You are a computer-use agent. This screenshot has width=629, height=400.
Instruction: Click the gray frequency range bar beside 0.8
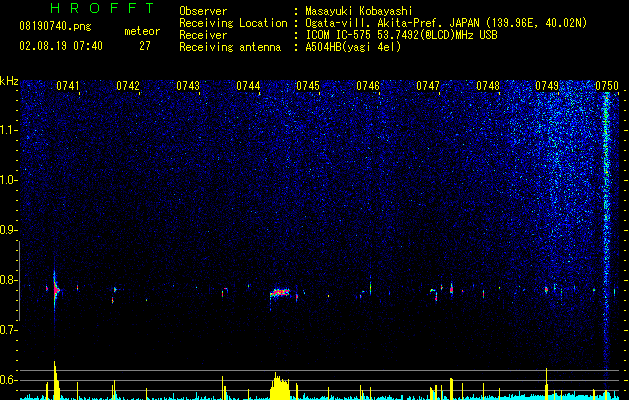tap(20, 281)
